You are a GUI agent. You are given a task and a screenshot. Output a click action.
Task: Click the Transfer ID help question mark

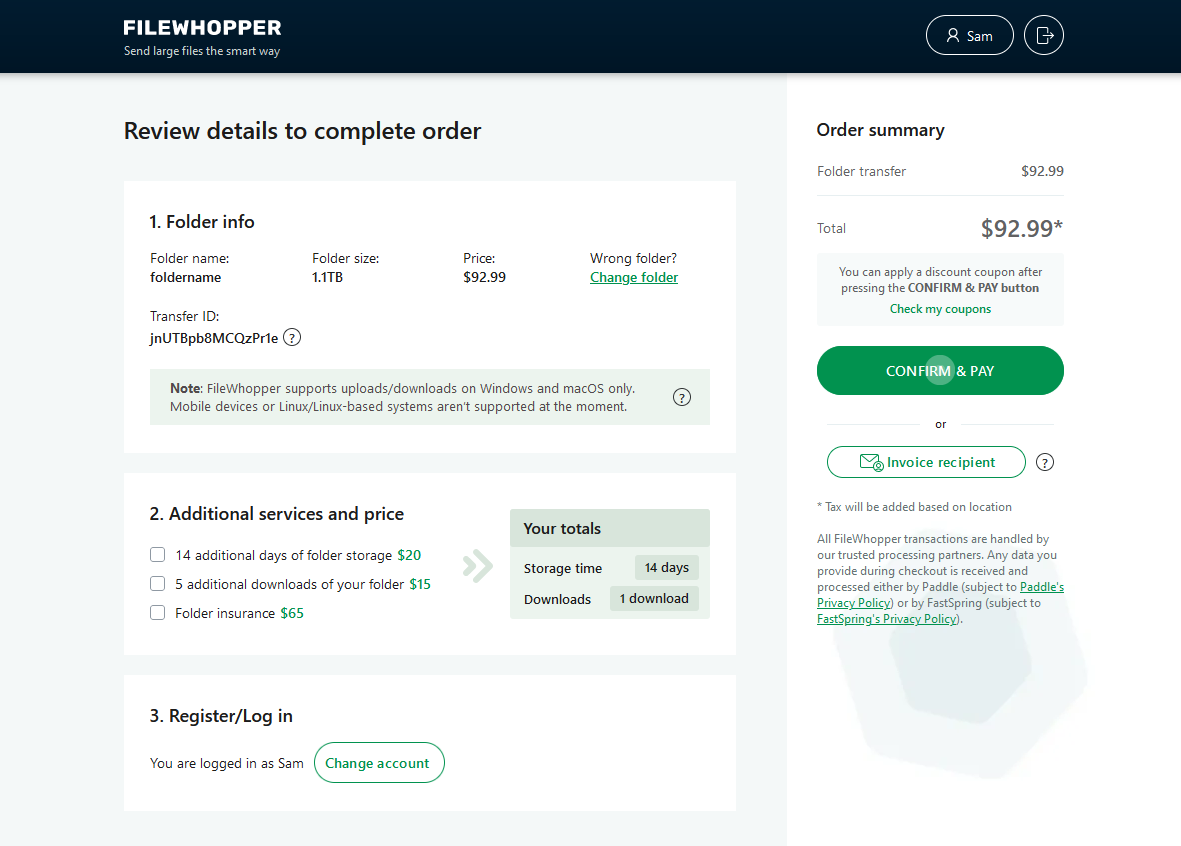click(x=292, y=337)
